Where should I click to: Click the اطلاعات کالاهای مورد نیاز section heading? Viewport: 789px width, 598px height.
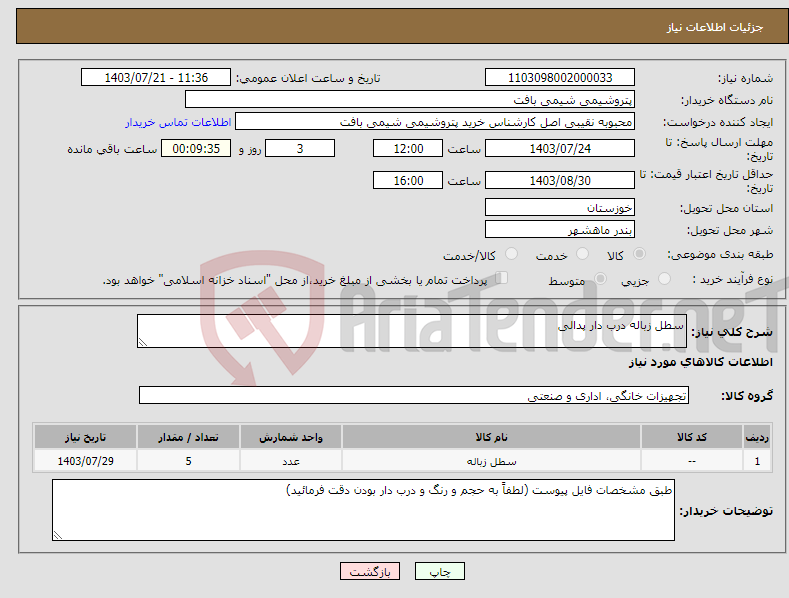[x=700, y=362]
